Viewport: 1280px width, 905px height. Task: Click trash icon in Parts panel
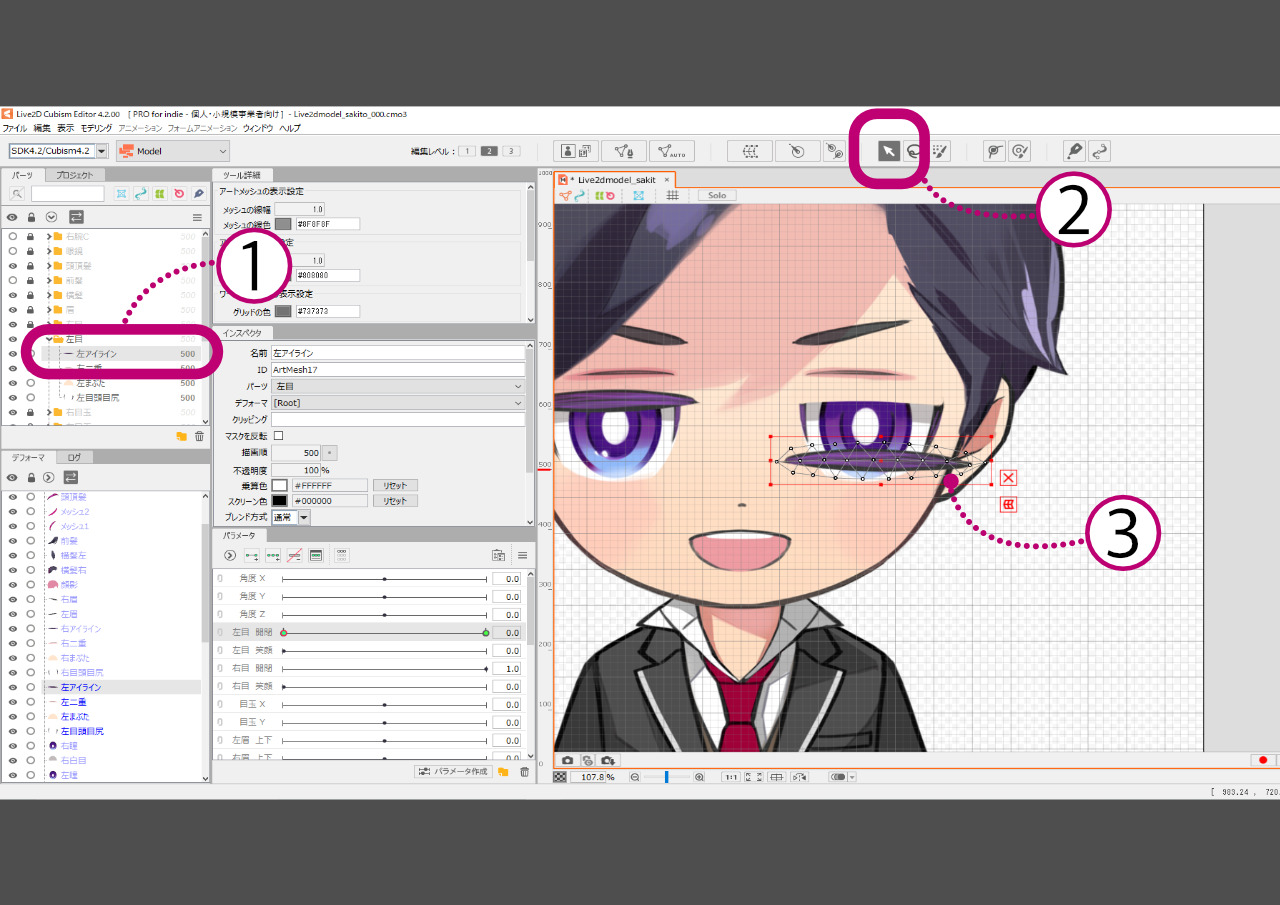click(199, 436)
